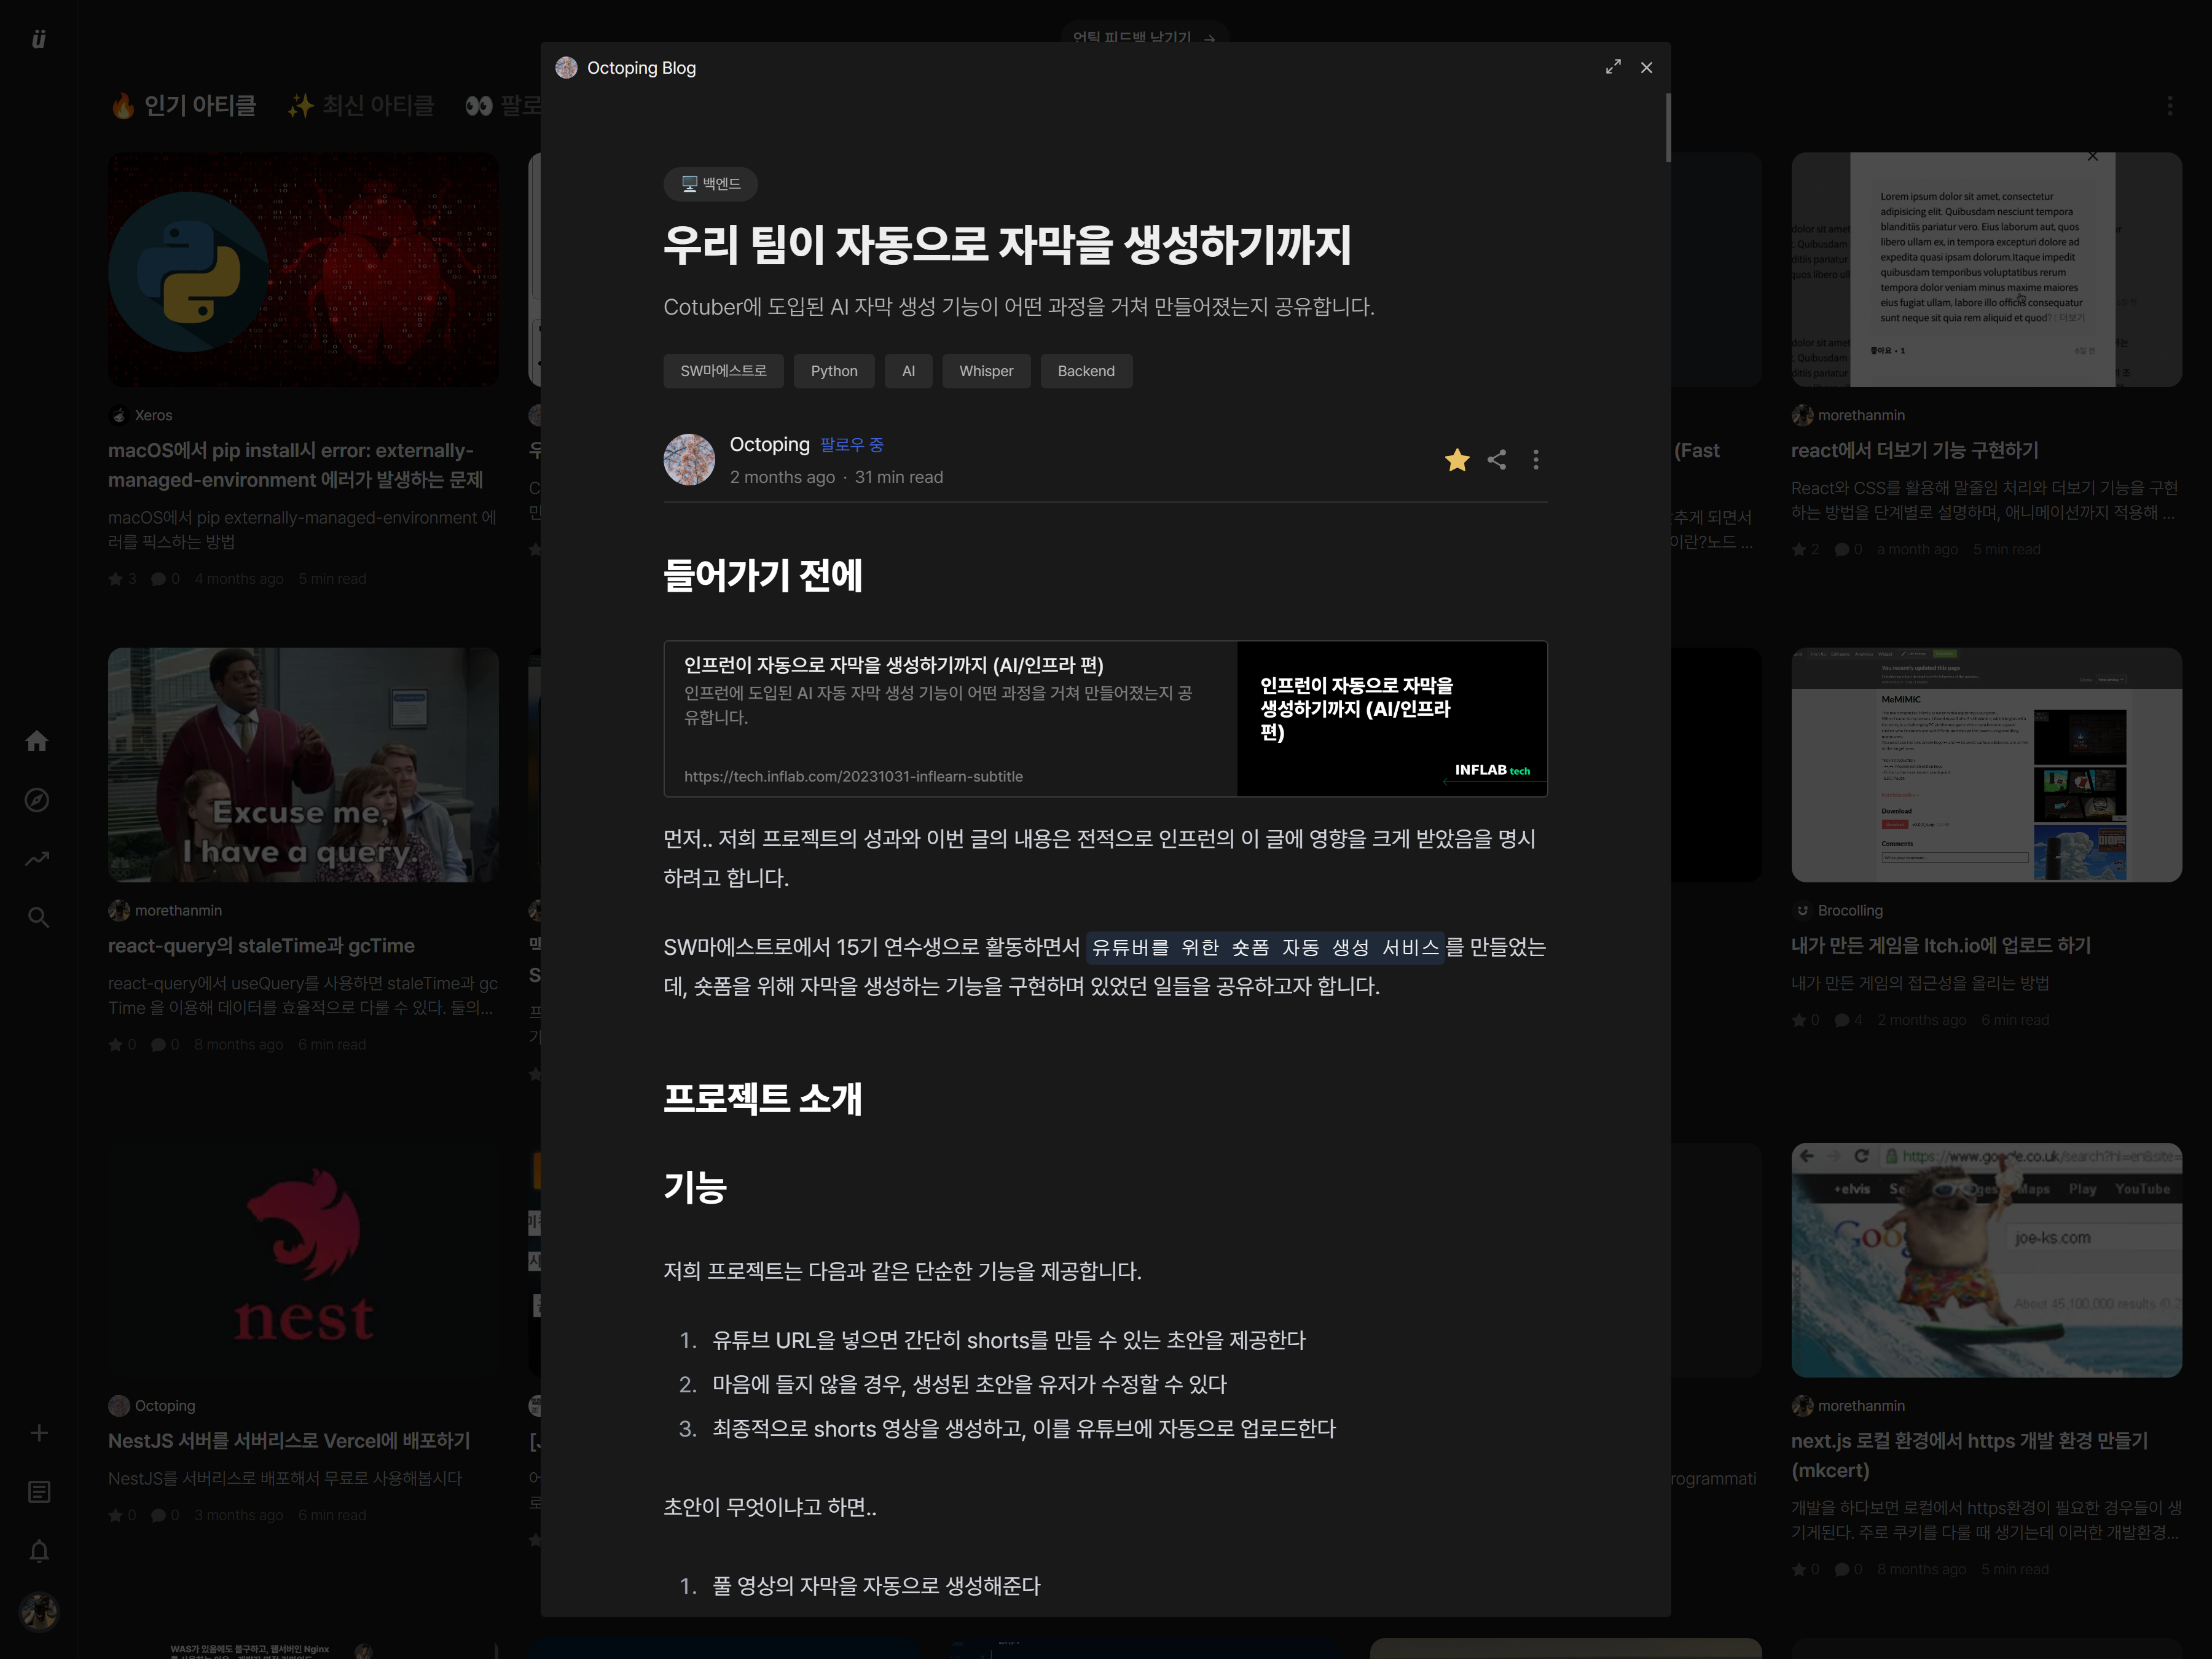
Task: Select the Python tag
Action: click(x=834, y=371)
